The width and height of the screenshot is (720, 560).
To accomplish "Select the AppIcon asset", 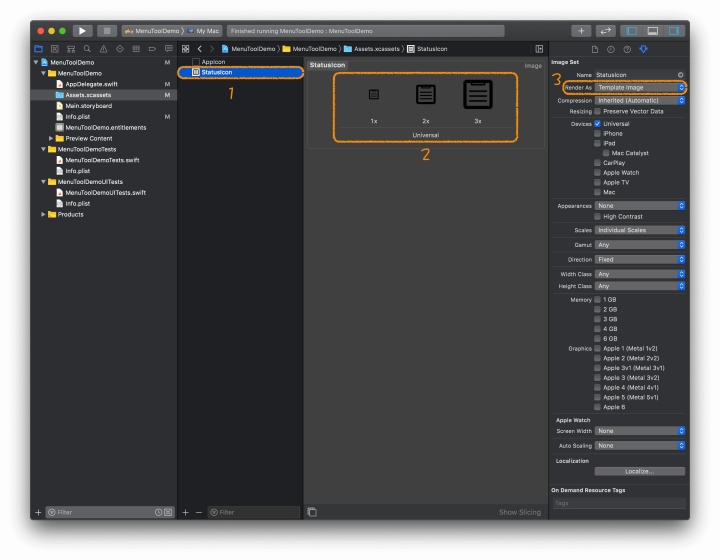I will [213, 62].
